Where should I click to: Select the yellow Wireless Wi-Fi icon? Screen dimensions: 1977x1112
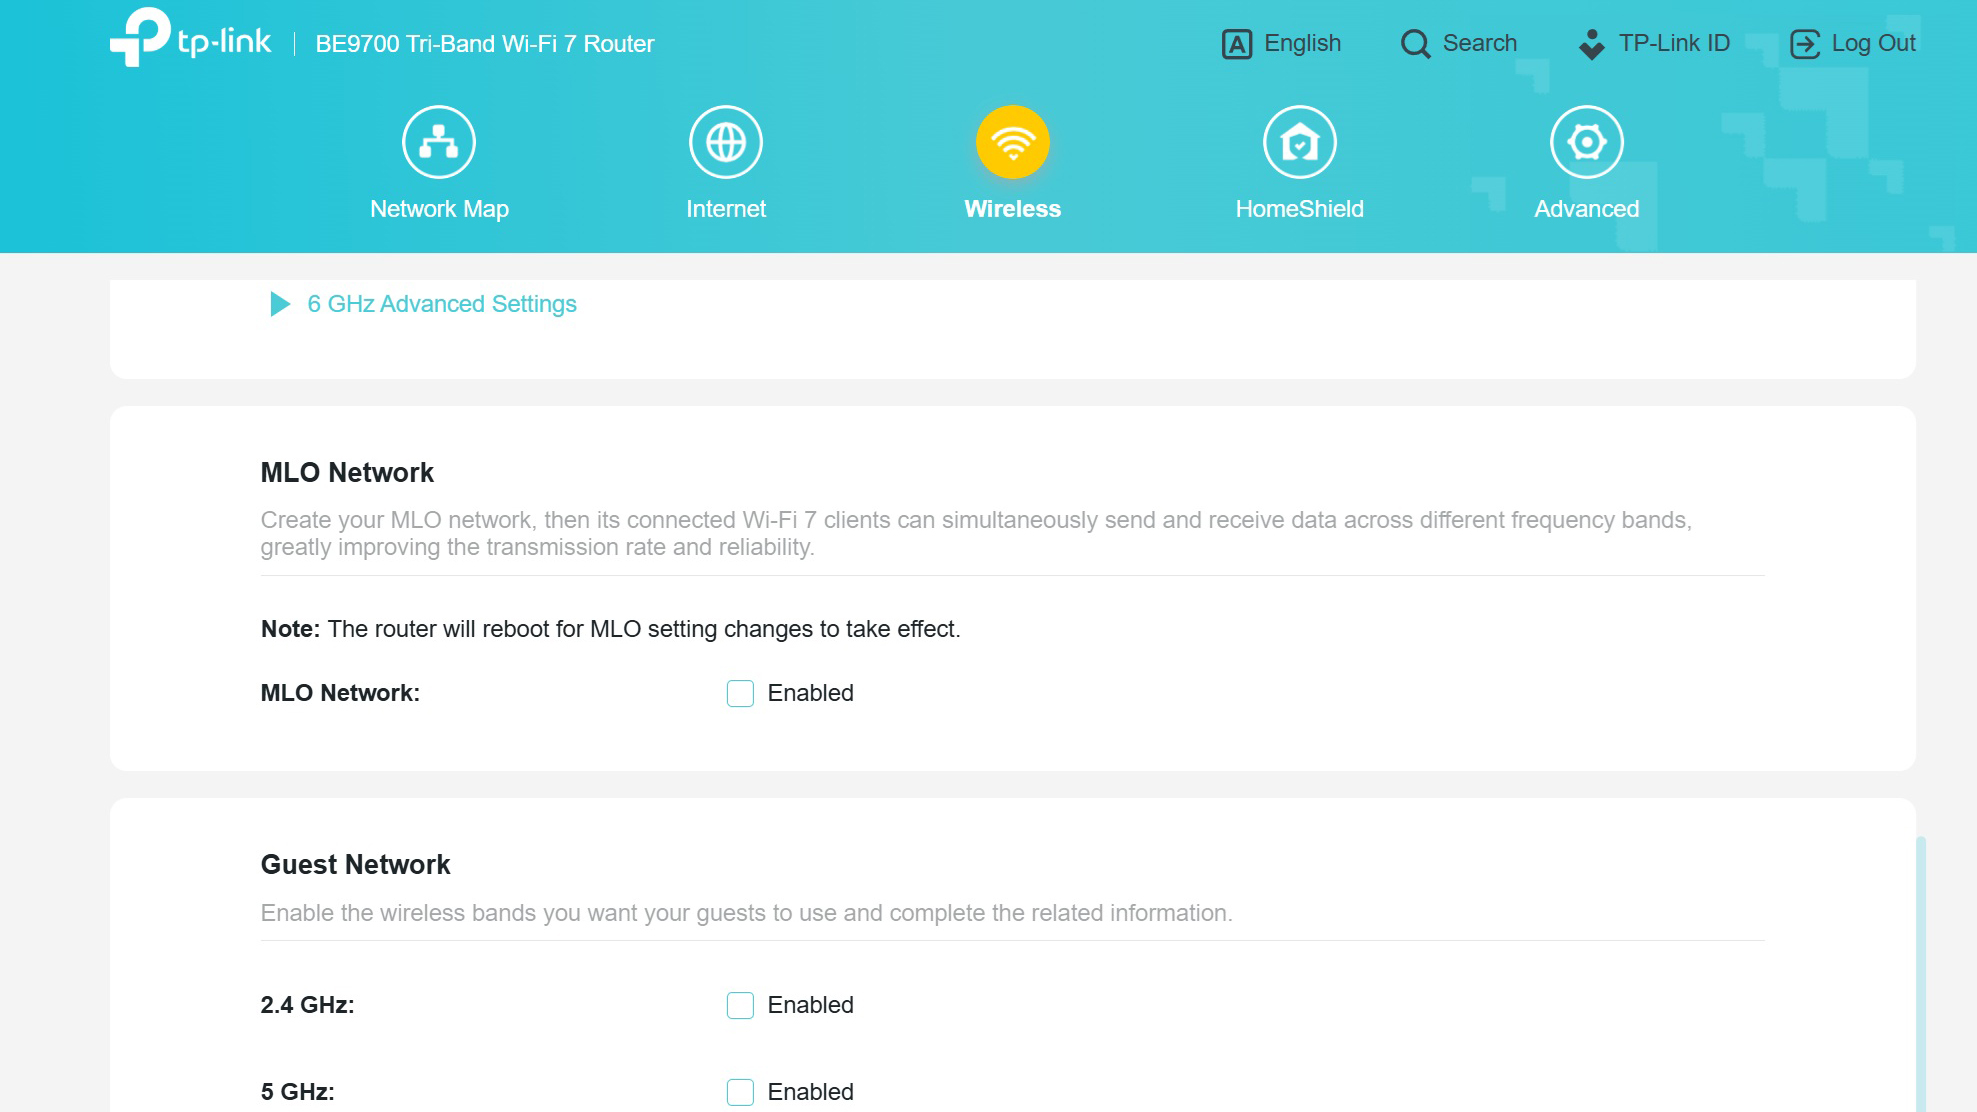1012,142
